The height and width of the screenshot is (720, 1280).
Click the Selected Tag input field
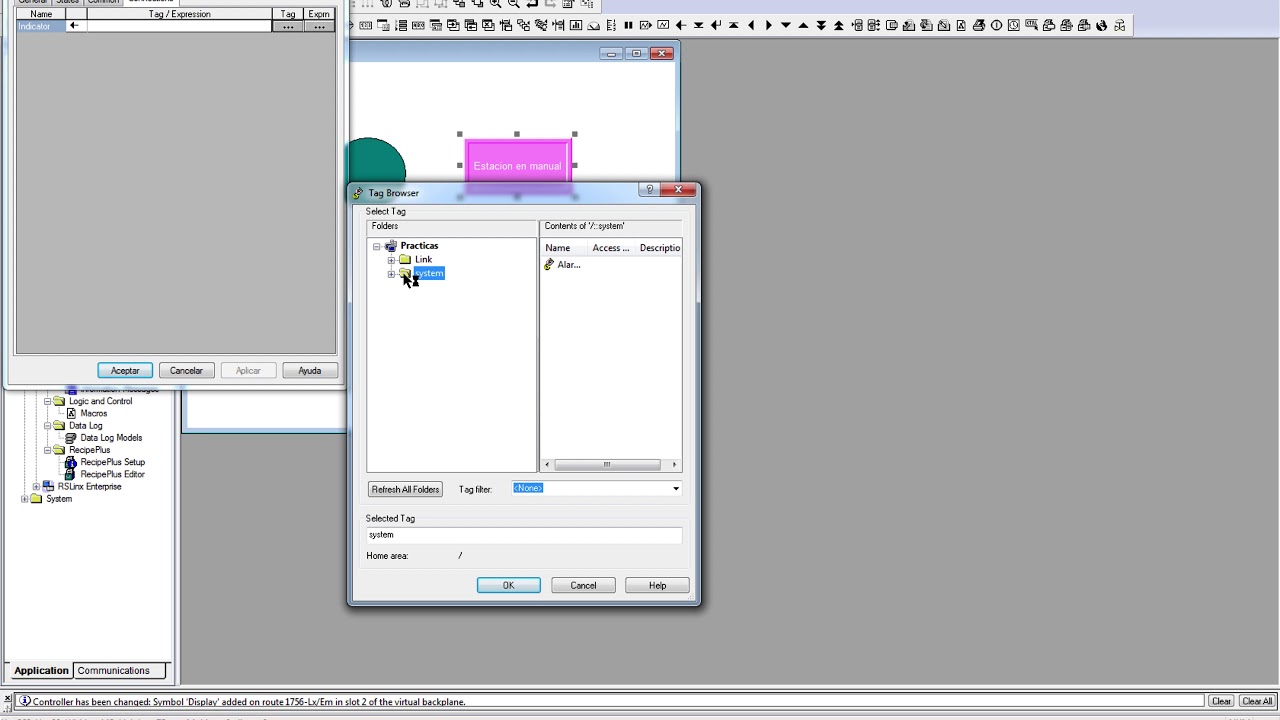pyautogui.click(x=524, y=535)
